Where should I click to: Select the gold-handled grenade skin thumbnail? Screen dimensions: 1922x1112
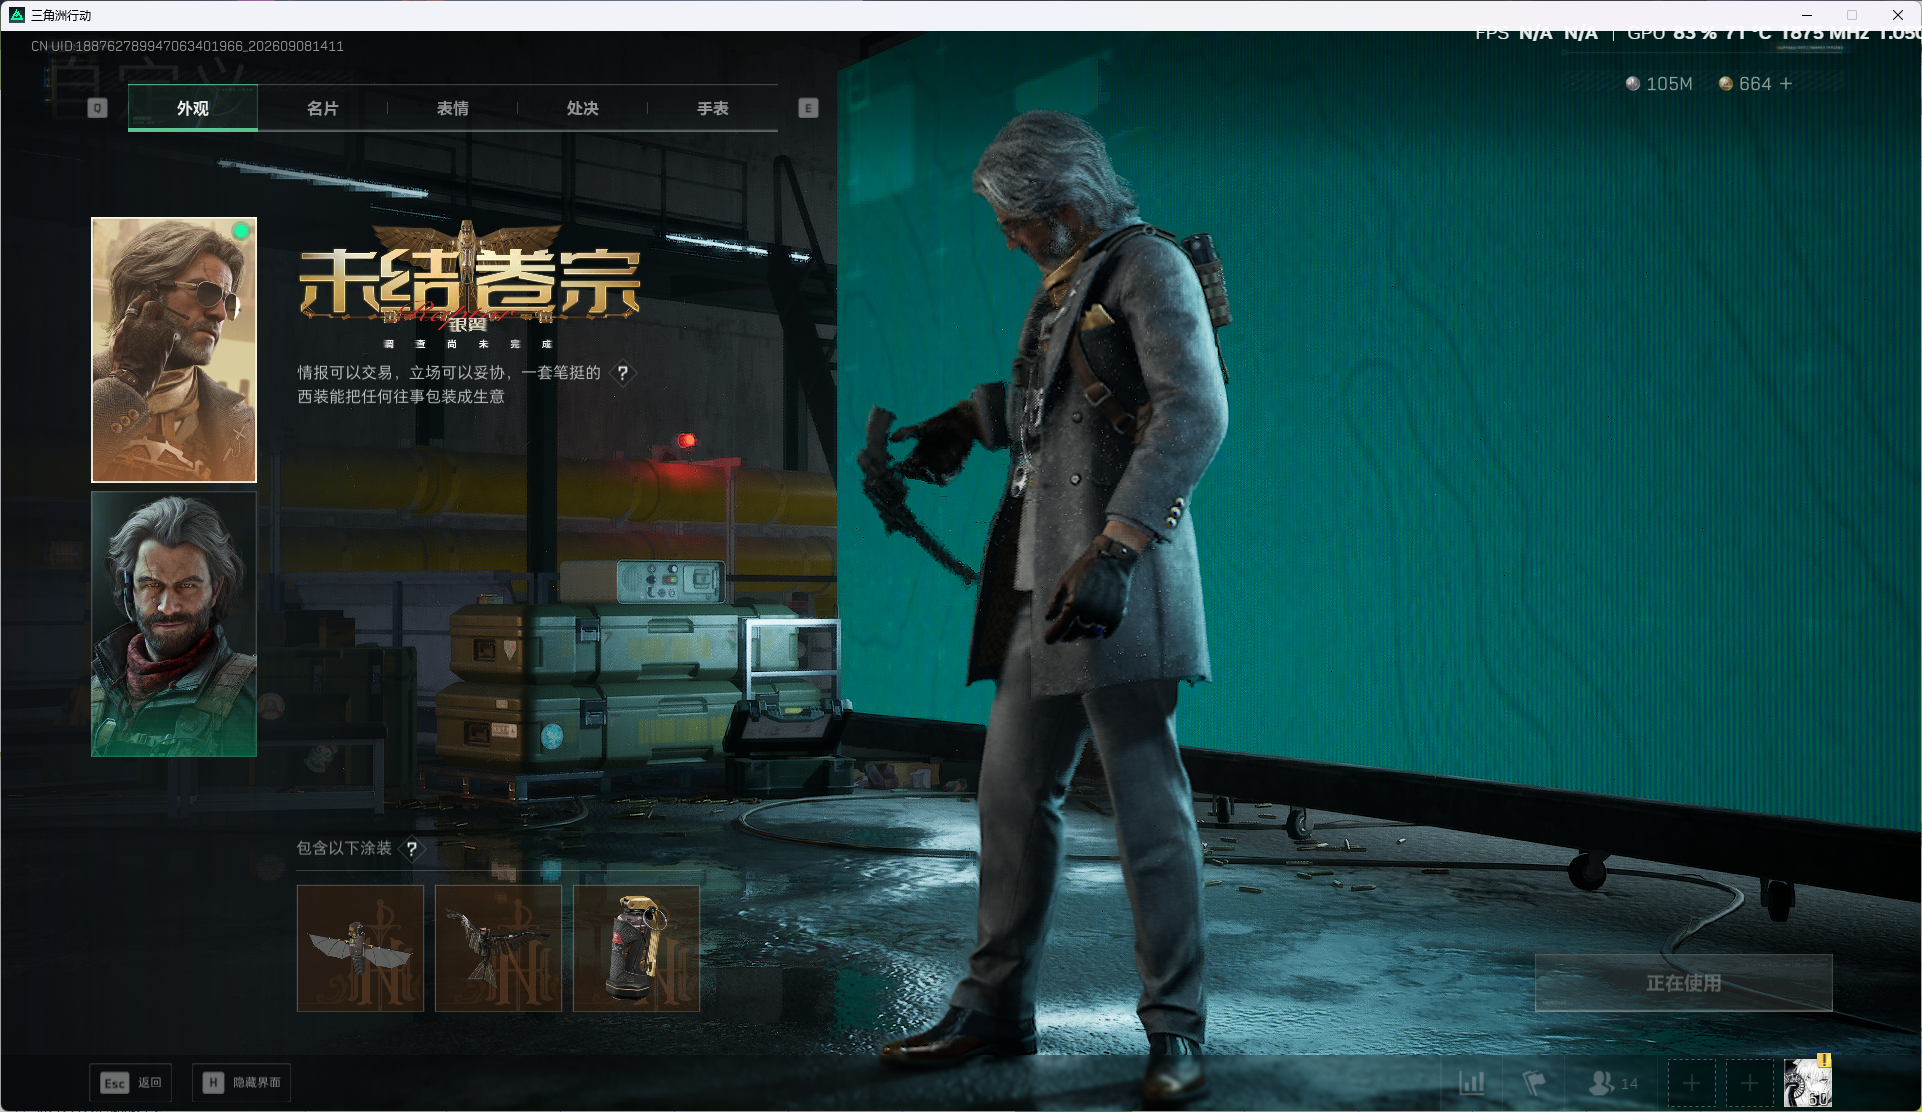636,948
